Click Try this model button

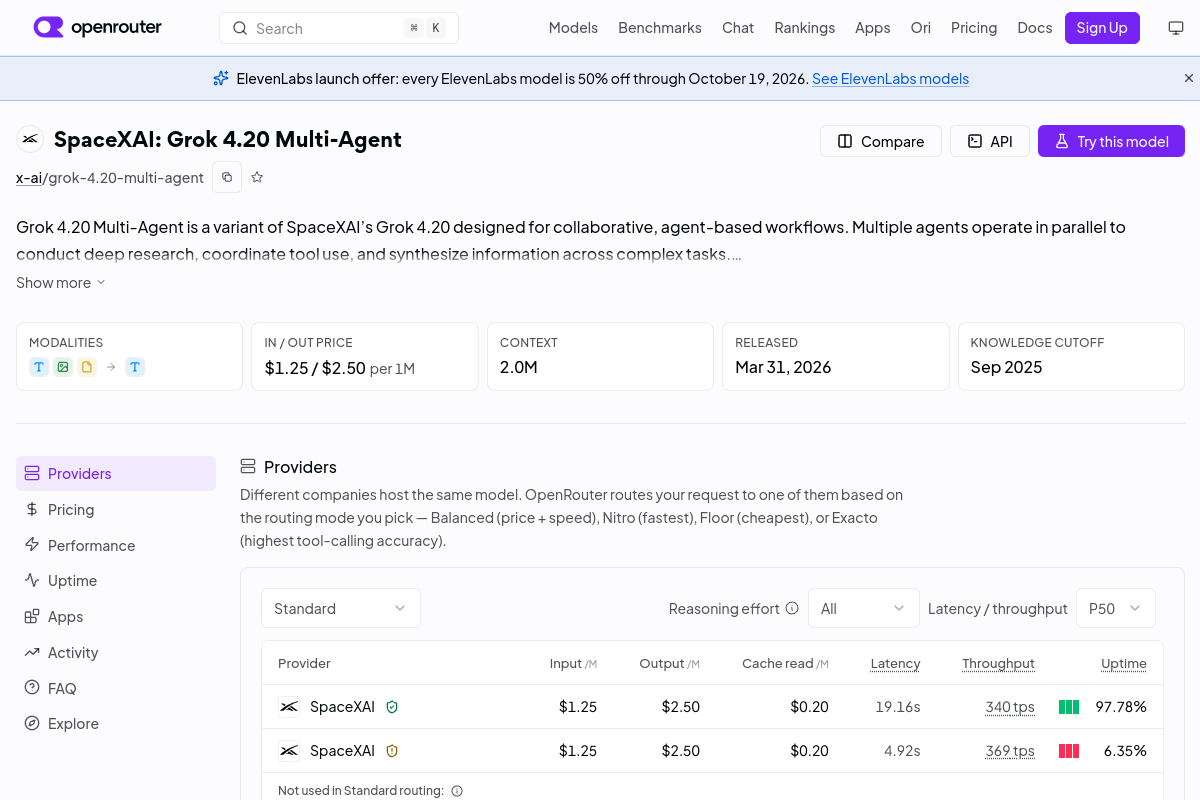click(x=1111, y=141)
